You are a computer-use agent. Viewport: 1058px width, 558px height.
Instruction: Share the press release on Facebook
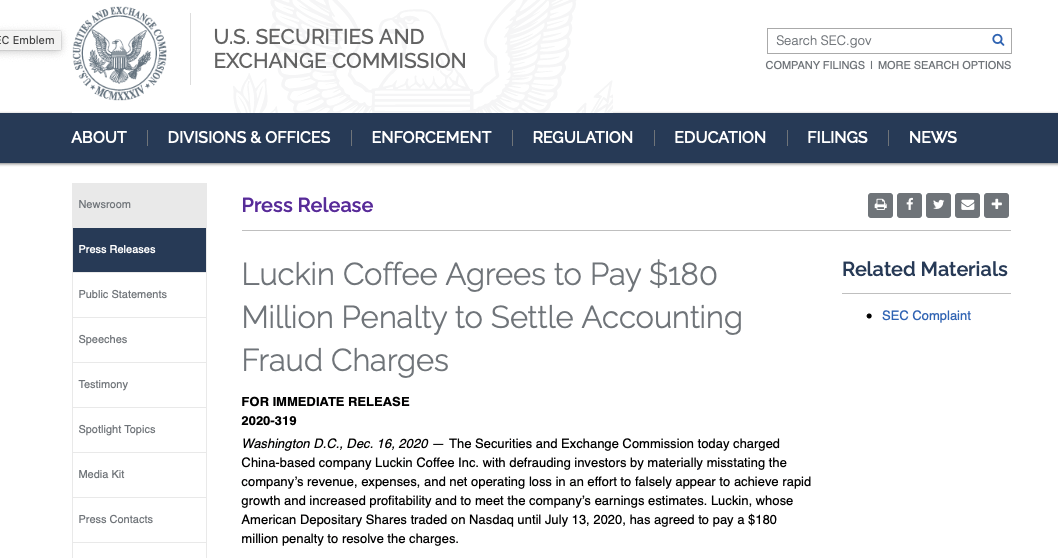tap(909, 205)
